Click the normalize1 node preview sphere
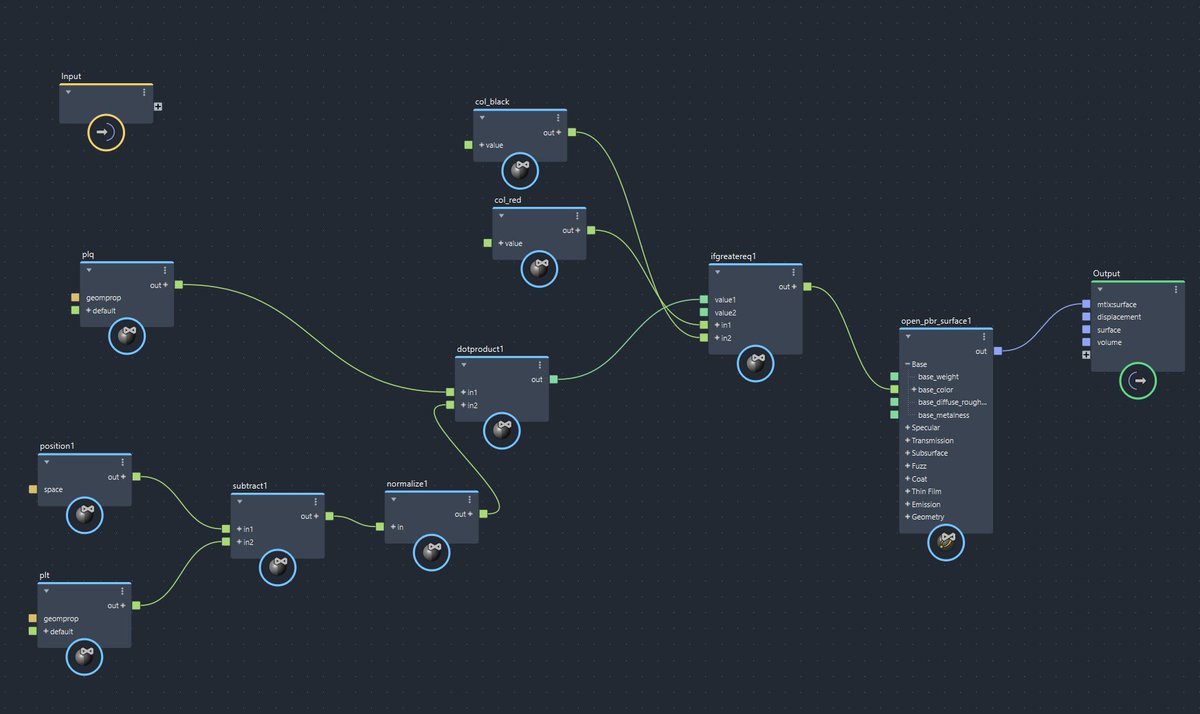Screen dimensions: 1200x714 (432, 553)
